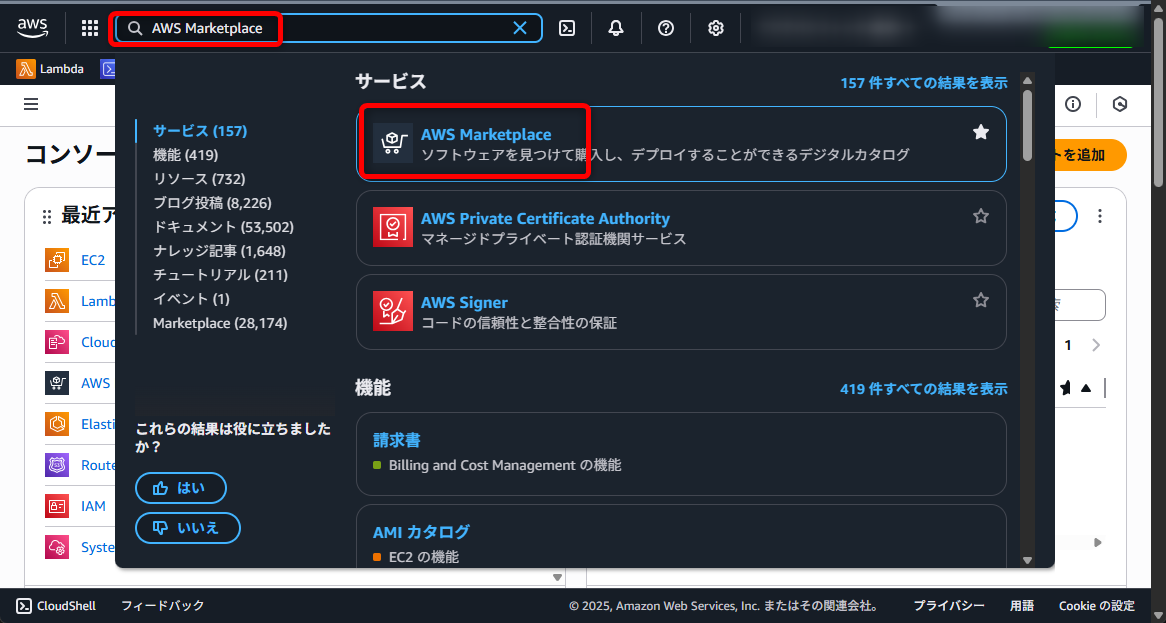
Task: Unfavorite AWS Marketplace star
Action: (x=981, y=132)
